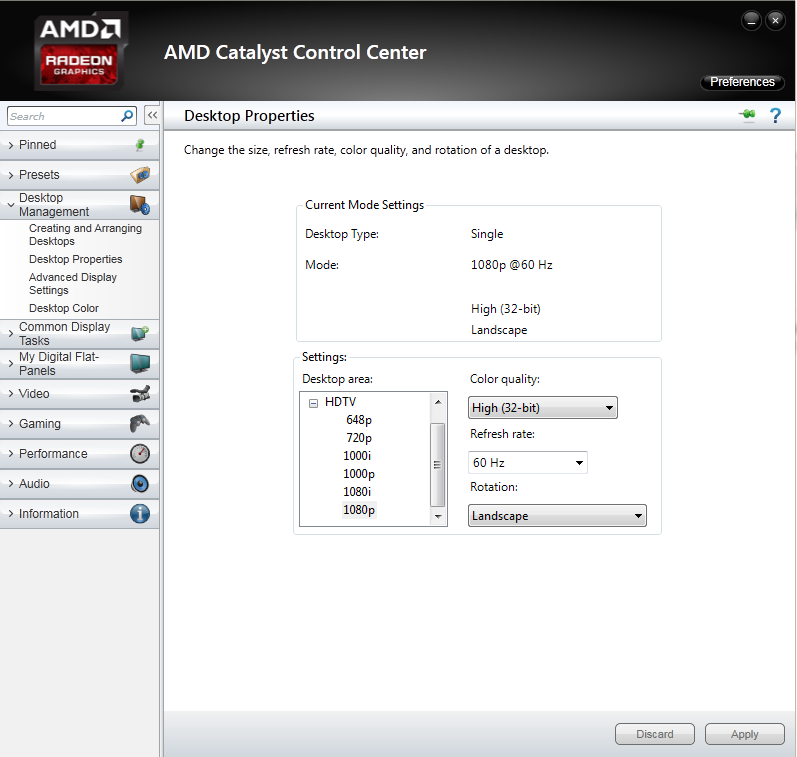797x757 pixels.
Task: Expand the Presets section
Action: point(11,175)
